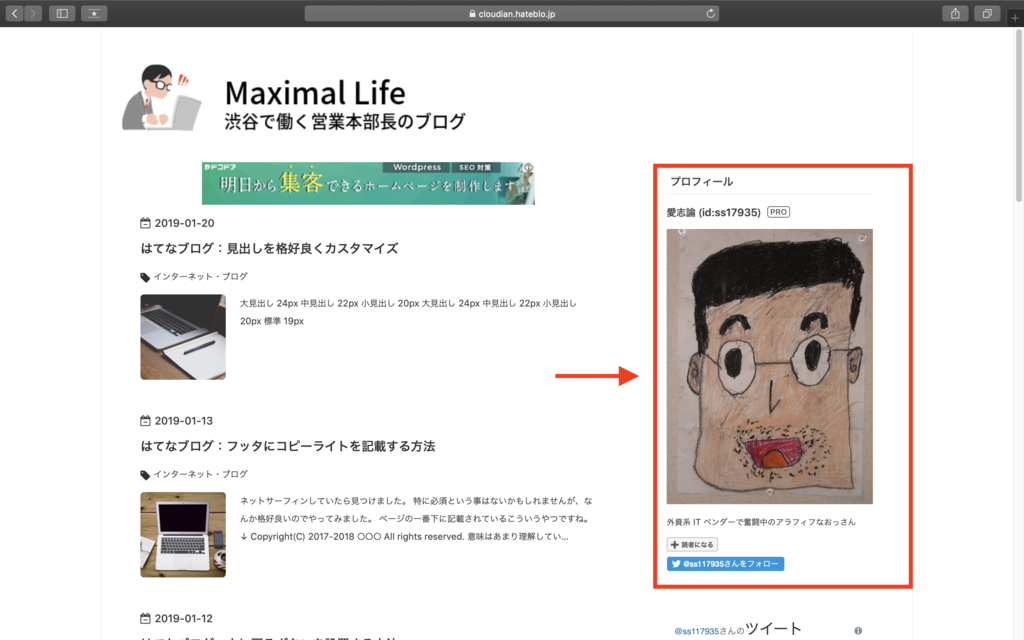Click the プロフィール sidebar heading
The width and height of the screenshot is (1024, 640).
701,182
